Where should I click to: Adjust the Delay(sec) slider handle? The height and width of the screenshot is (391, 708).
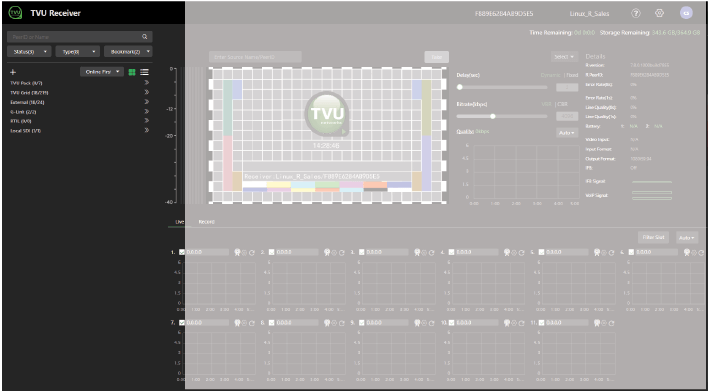pyautogui.click(x=460, y=87)
